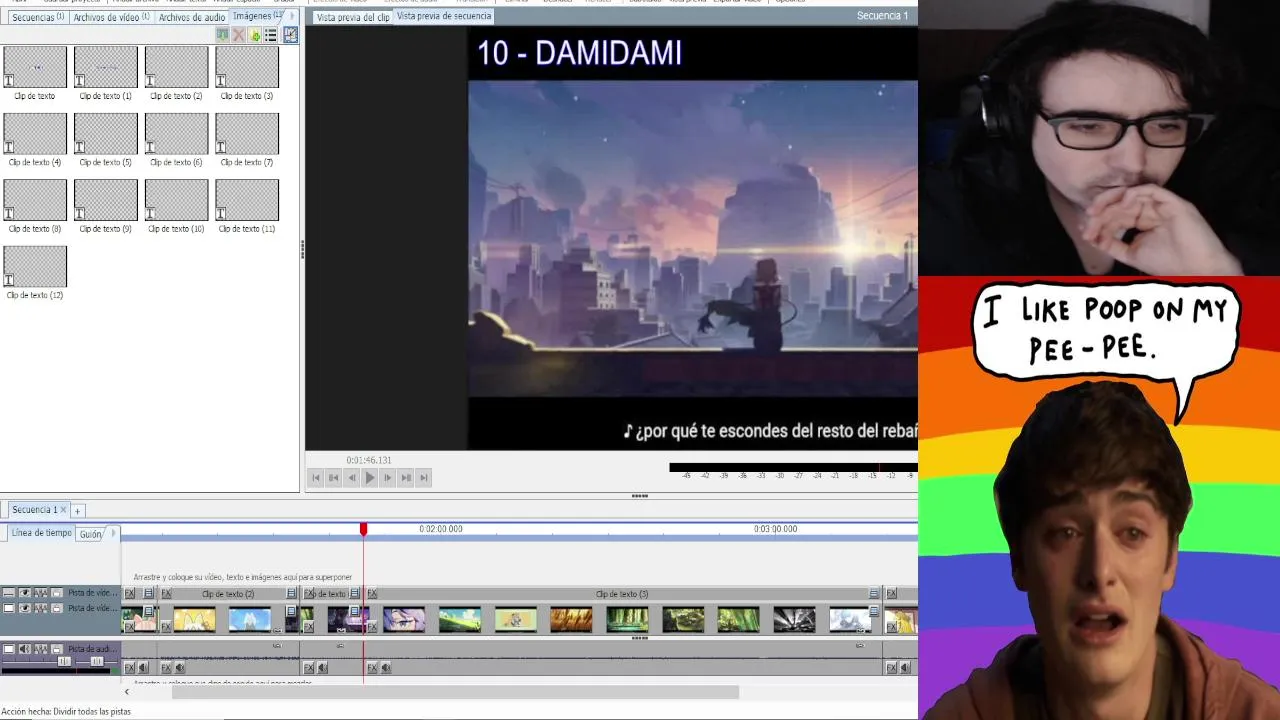Viewport: 1280px width, 720px height.
Task: Click the thumbnail view icon at bin toolbar end
Action: click(x=290, y=35)
